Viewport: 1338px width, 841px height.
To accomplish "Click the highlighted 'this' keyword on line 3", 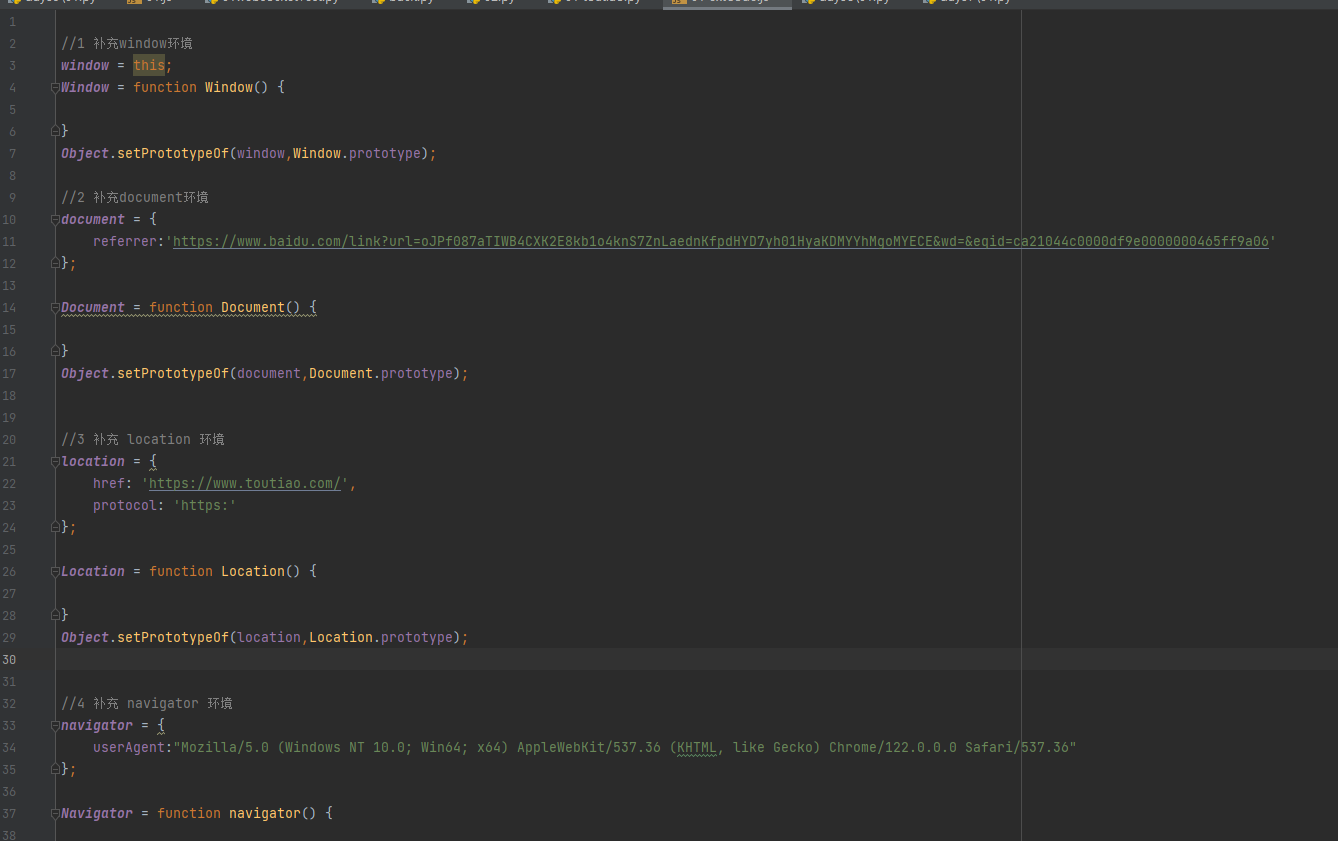I will [149, 65].
